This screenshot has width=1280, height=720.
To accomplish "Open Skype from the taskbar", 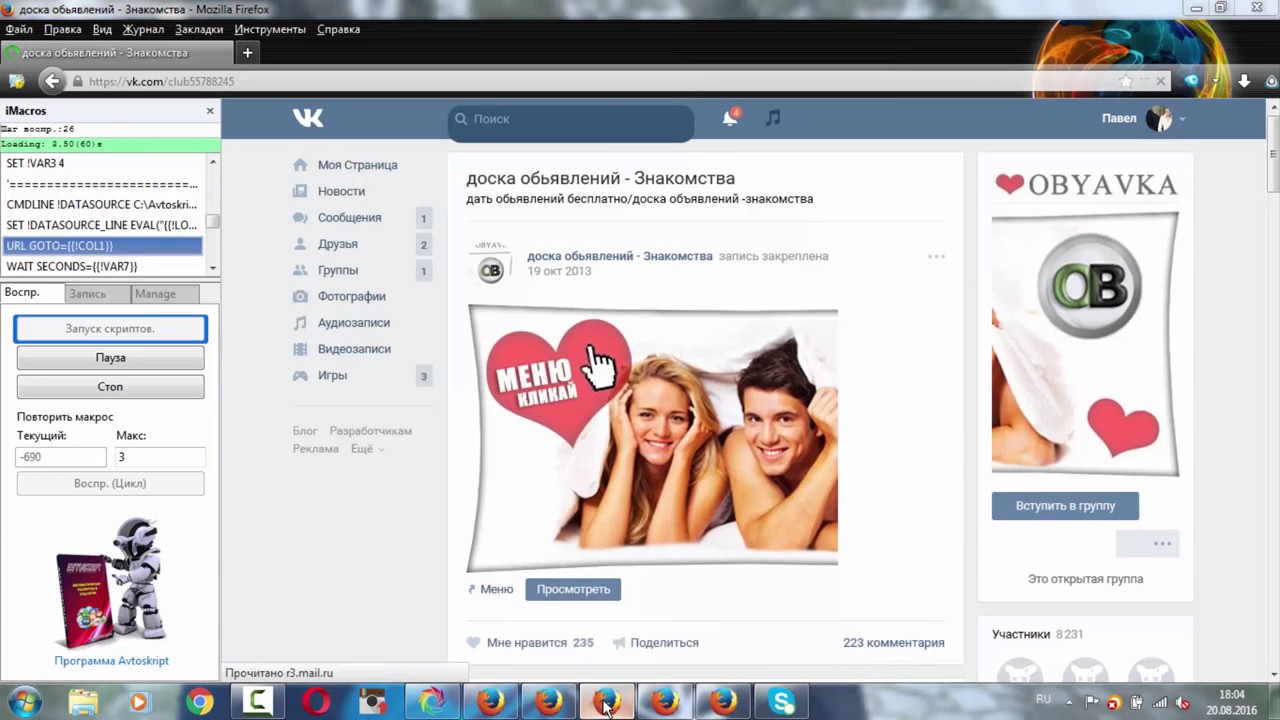I will (781, 702).
